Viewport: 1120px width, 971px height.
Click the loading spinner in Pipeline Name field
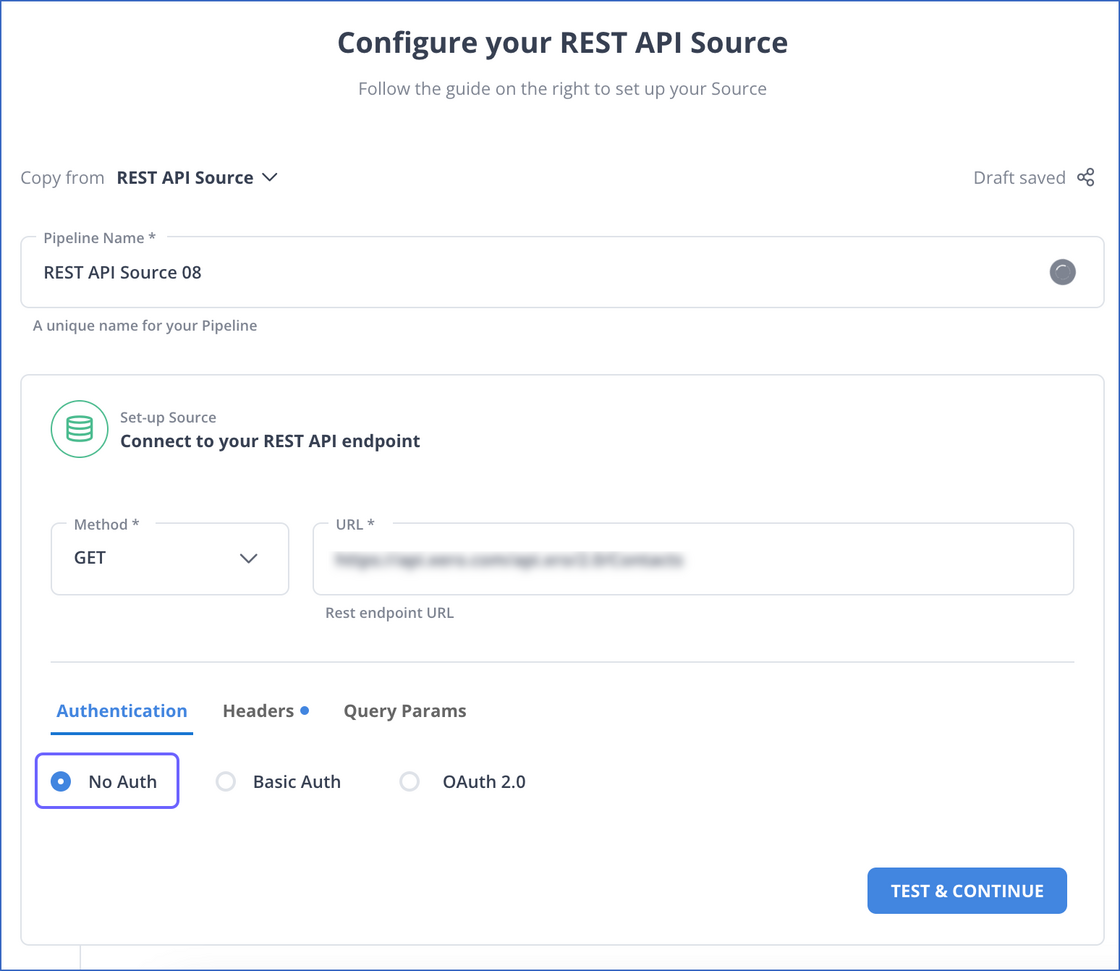(1062, 272)
